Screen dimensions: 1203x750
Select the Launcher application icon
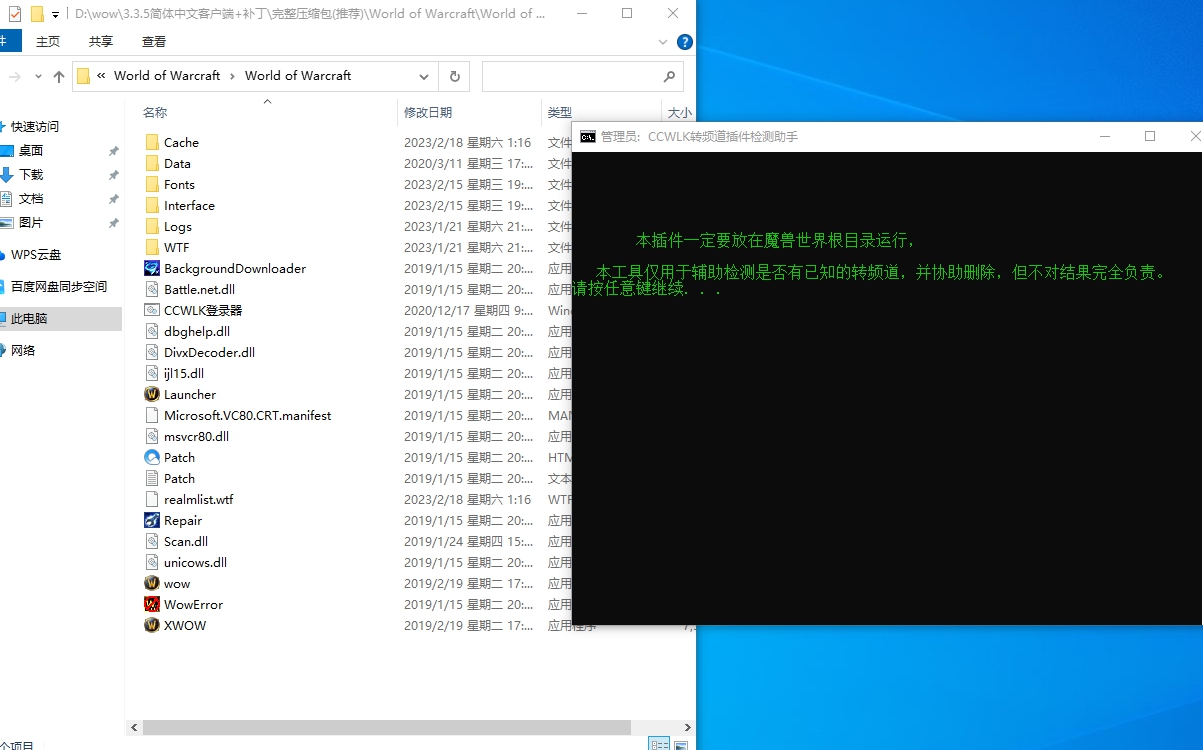(152, 394)
